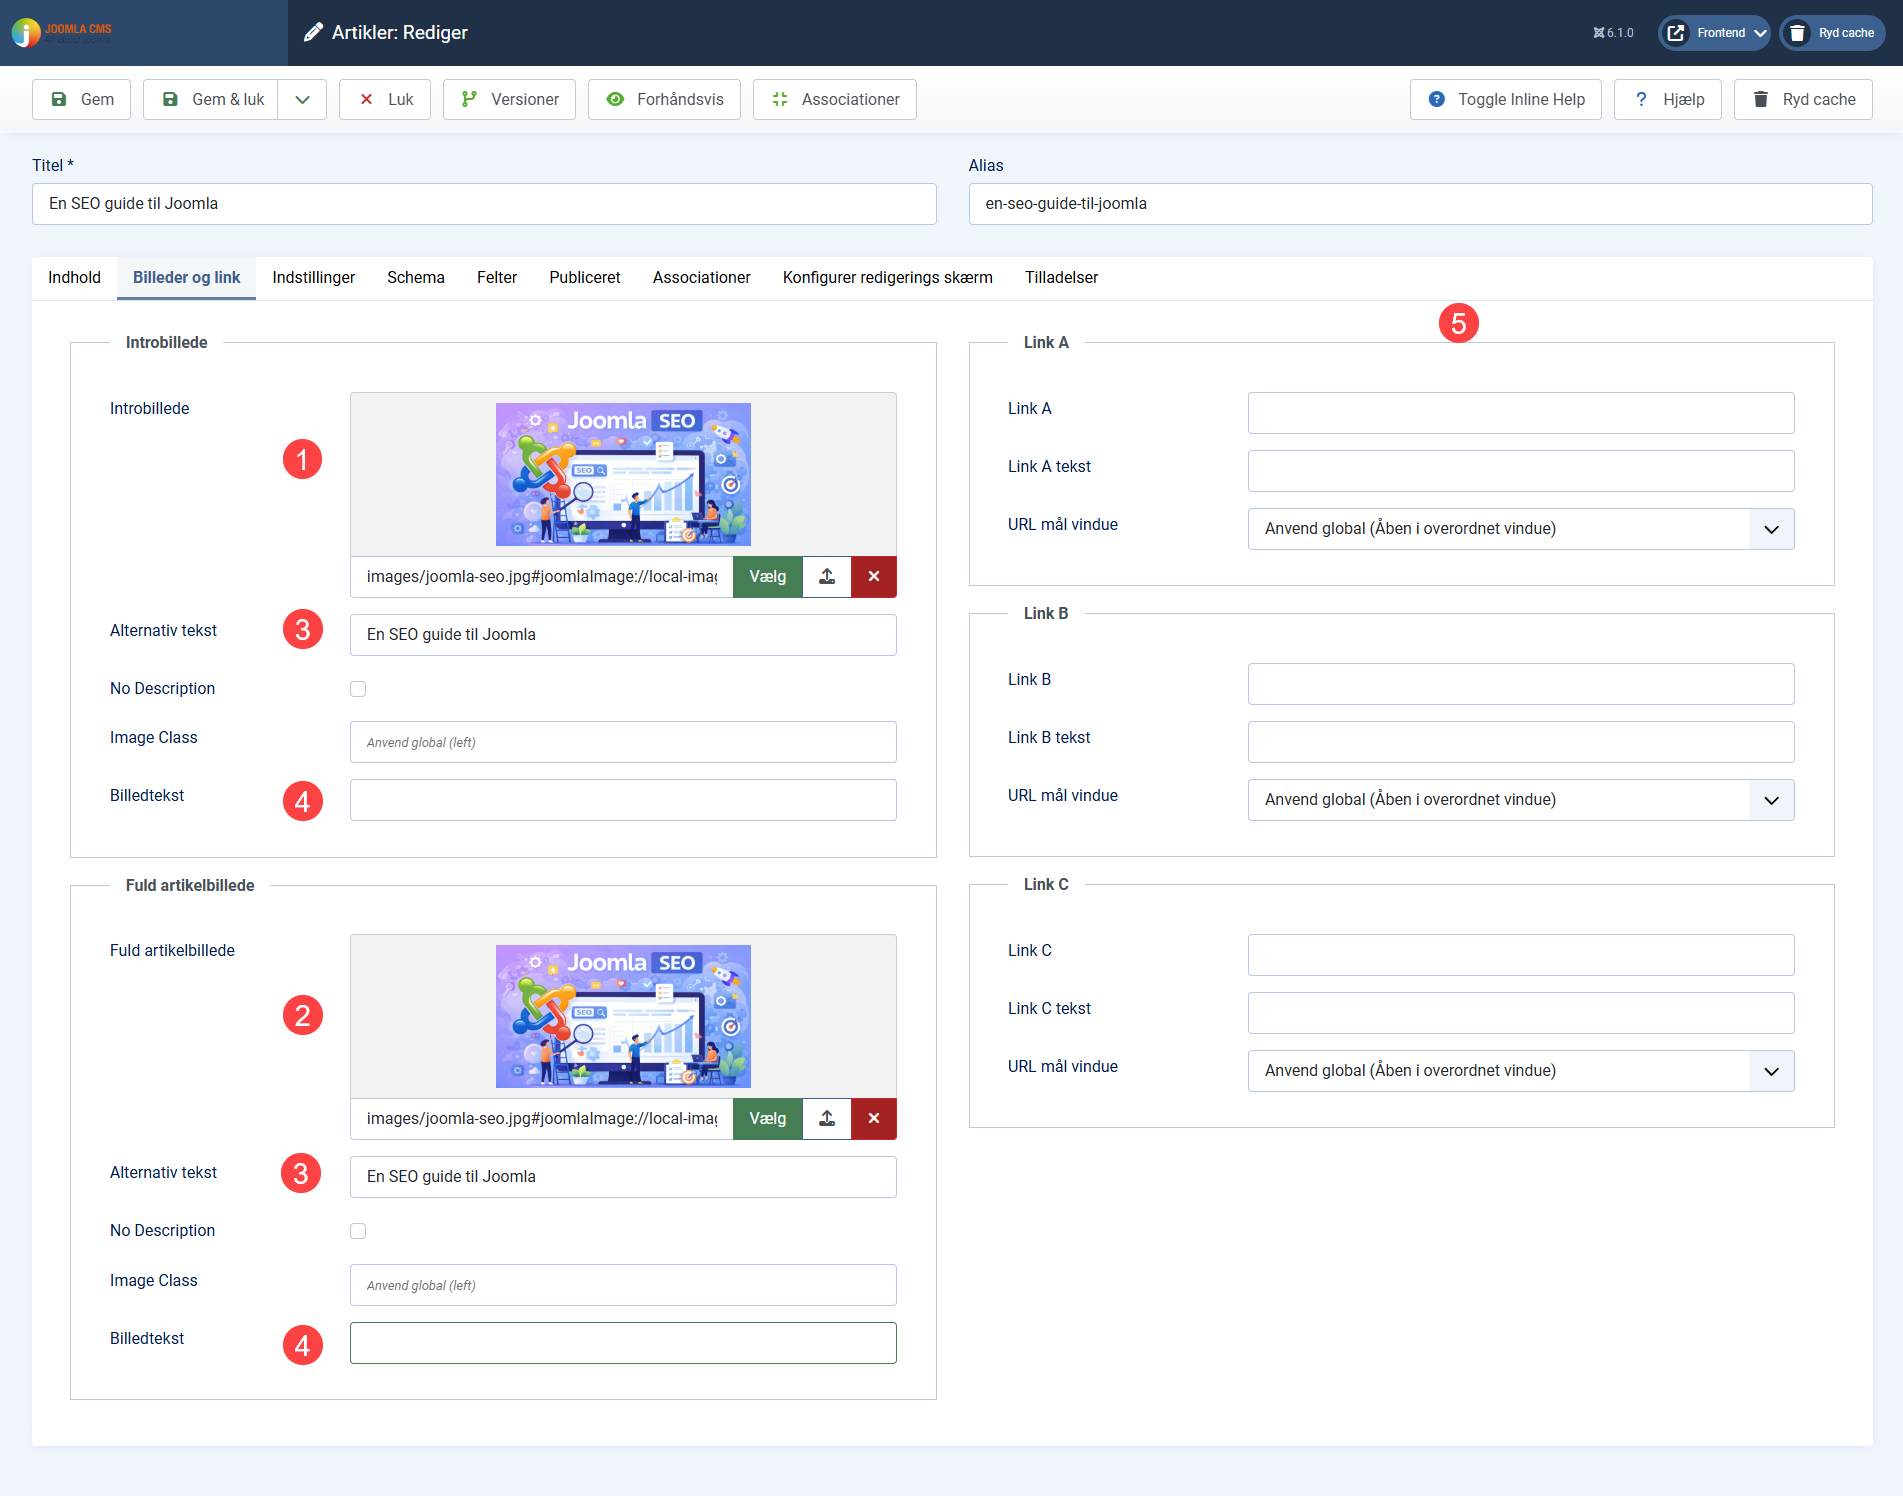Switch to the Tilladelser tab
This screenshot has width=1903, height=1496.
tap(1061, 278)
